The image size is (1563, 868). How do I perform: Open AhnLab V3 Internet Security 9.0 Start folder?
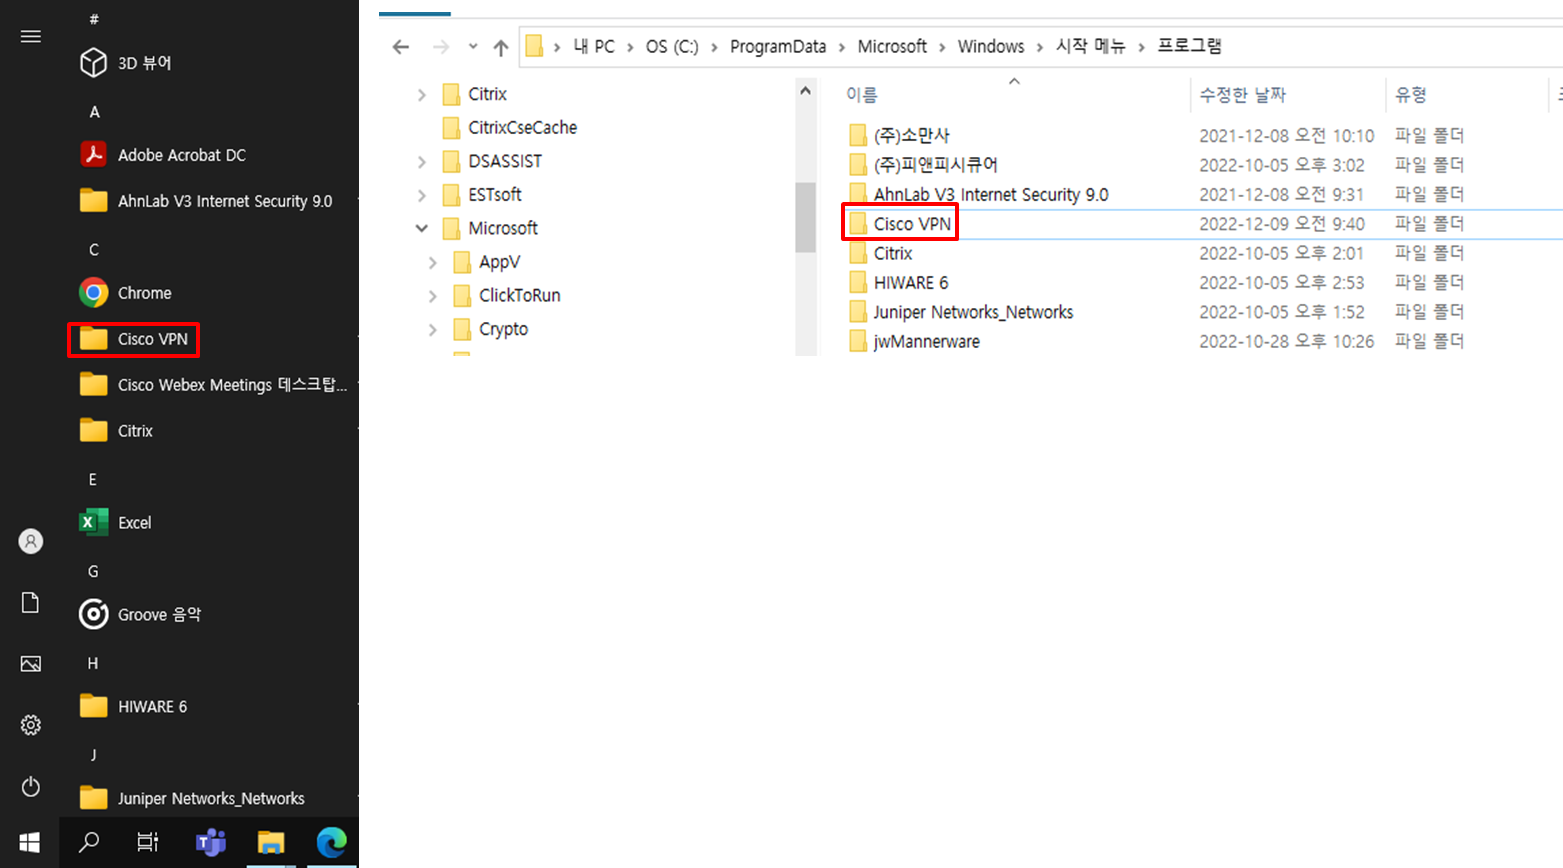[205, 201]
